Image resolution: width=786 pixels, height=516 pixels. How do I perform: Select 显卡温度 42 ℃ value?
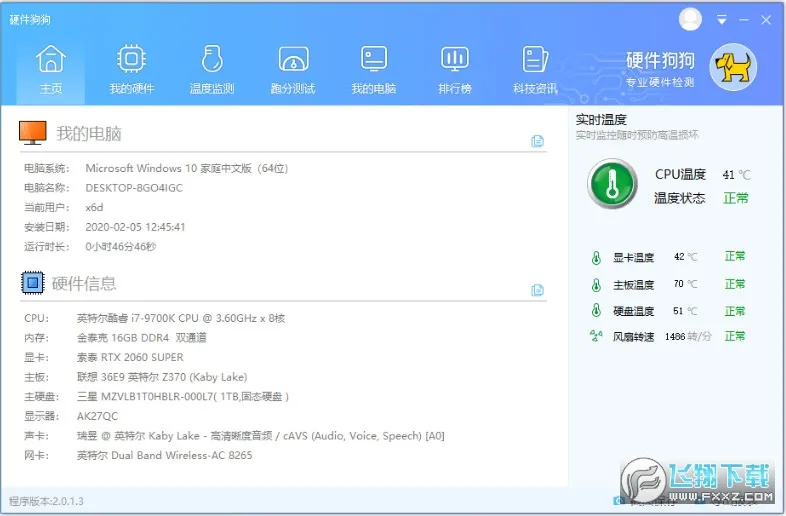[x=685, y=257]
